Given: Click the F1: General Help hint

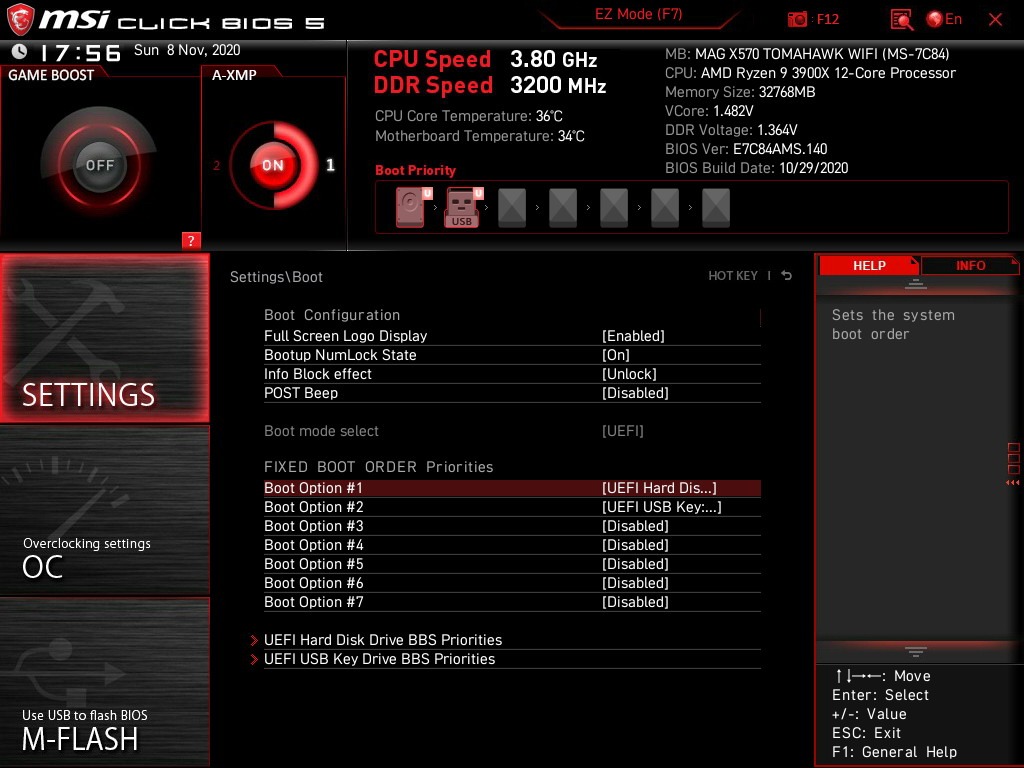Looking at the screenshot, I should click(894, 752).
